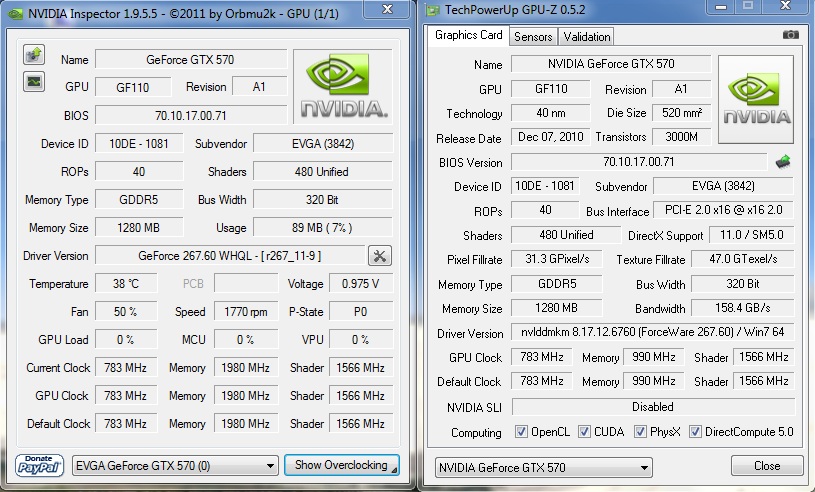Click the Voltage value 0.975 V
This screenshot has width=815, height=492.
pos(361,284)
